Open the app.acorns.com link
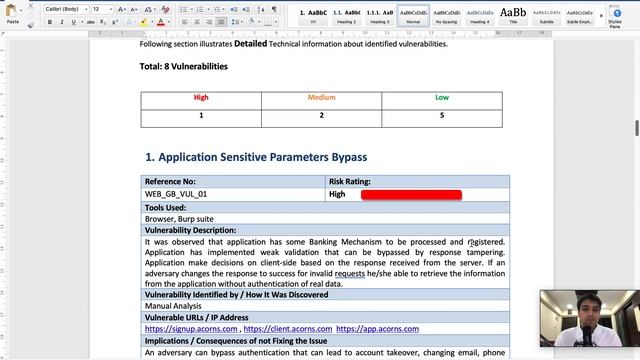640x360 pixels. click(378, 329)
